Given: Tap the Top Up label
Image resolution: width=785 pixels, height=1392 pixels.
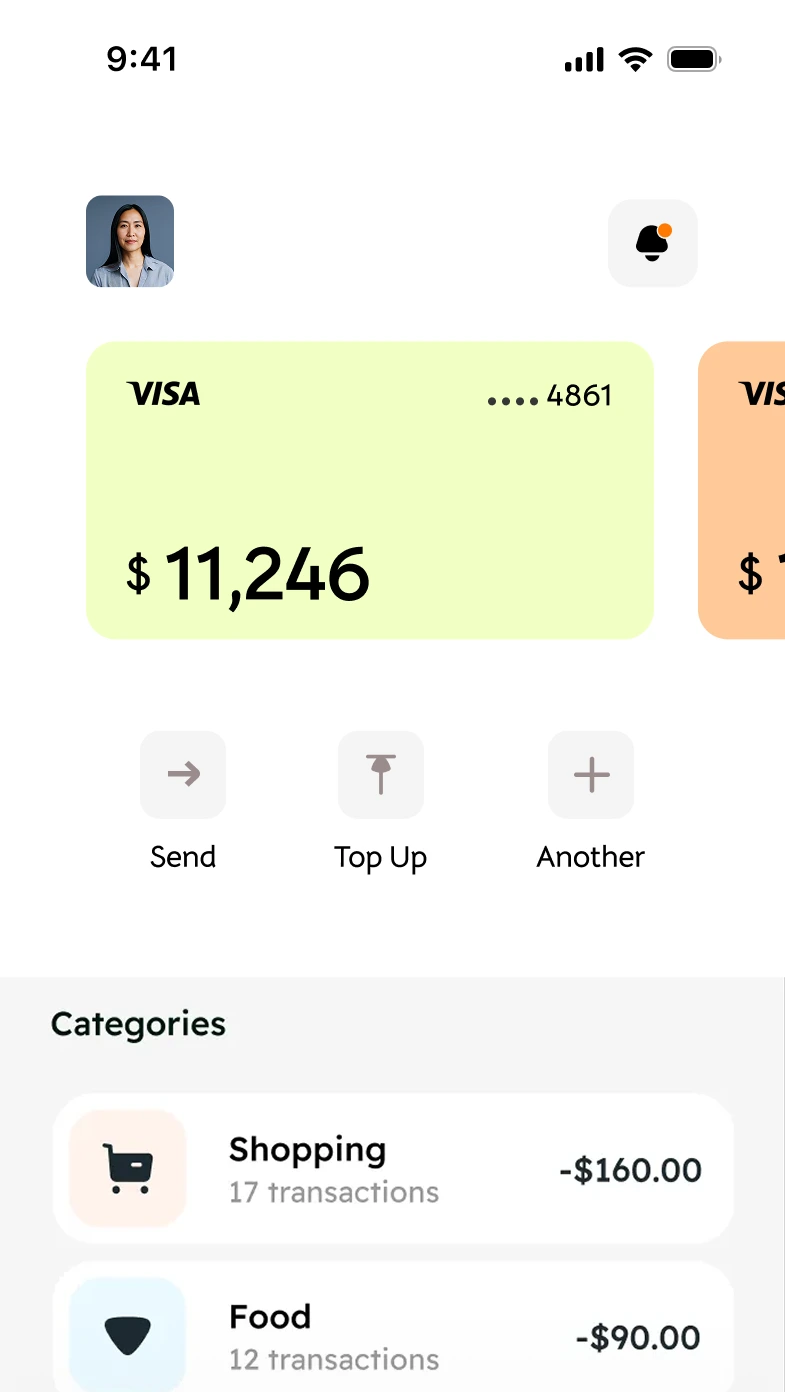Looking at the screenshot, I should coord(381,858).
